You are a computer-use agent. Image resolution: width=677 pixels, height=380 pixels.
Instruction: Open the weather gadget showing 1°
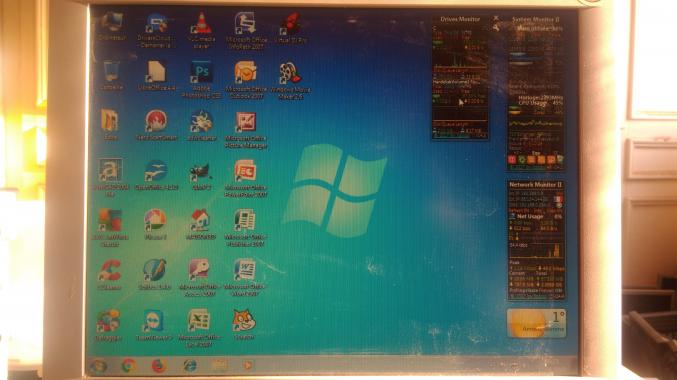[536, 323]
